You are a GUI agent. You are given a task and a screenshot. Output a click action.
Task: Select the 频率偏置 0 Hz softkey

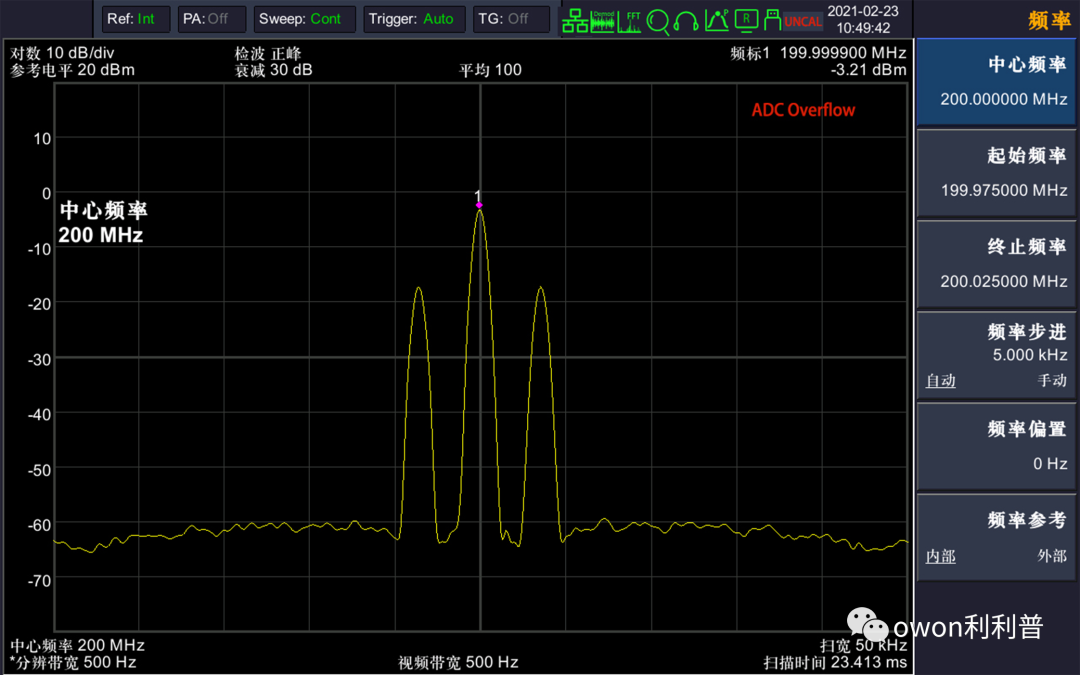click(996, 446)
